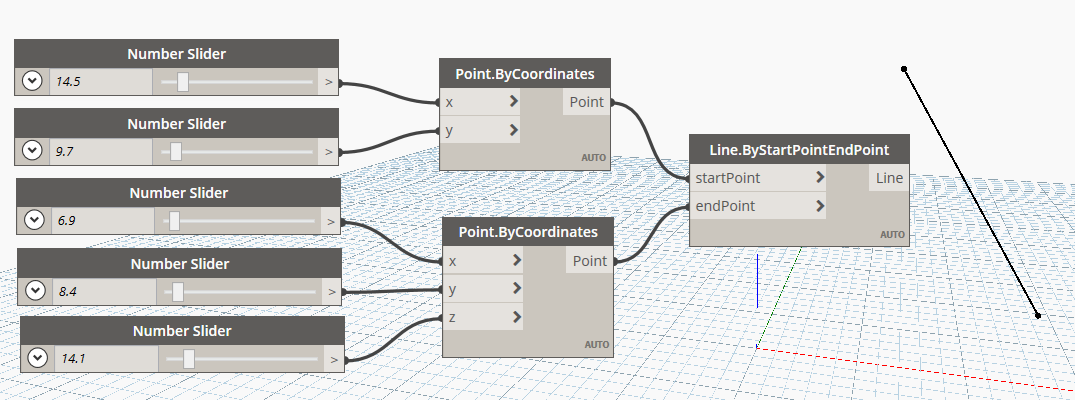Click the slider handle for value 14.1
This screenshot has width=1075, height=400.
click(x=189, y=359)
